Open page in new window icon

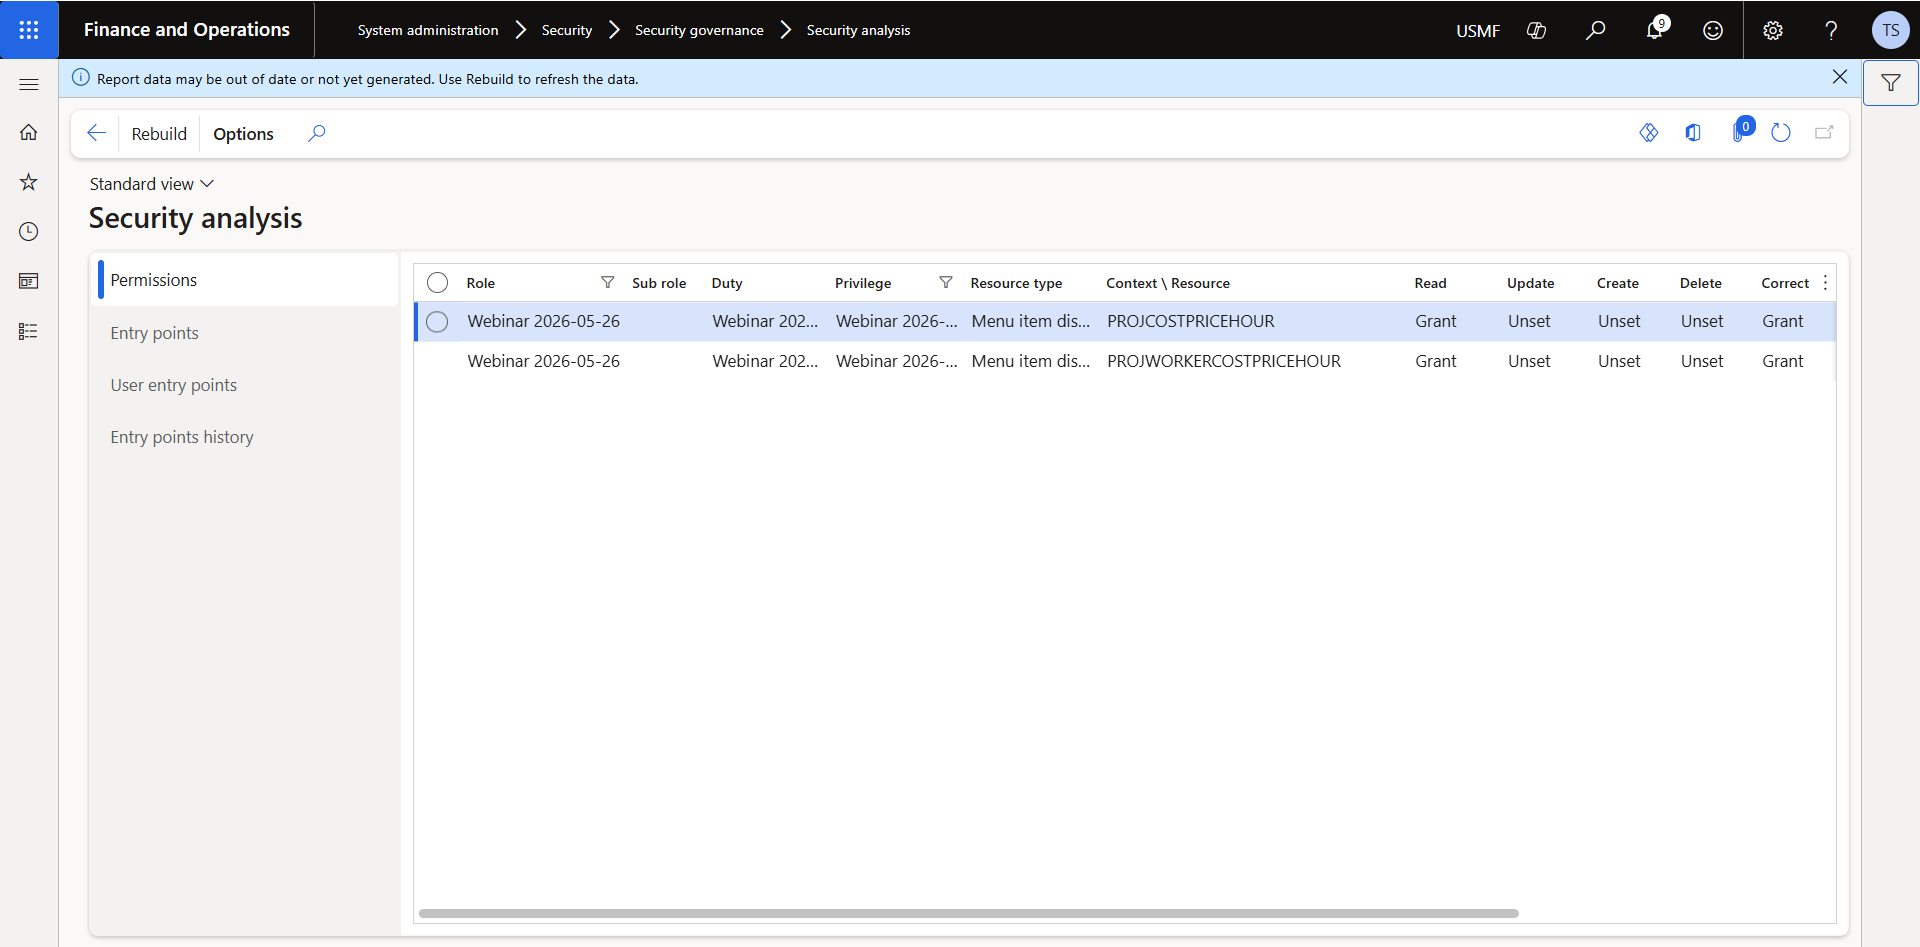click(x=1824, y=133)
